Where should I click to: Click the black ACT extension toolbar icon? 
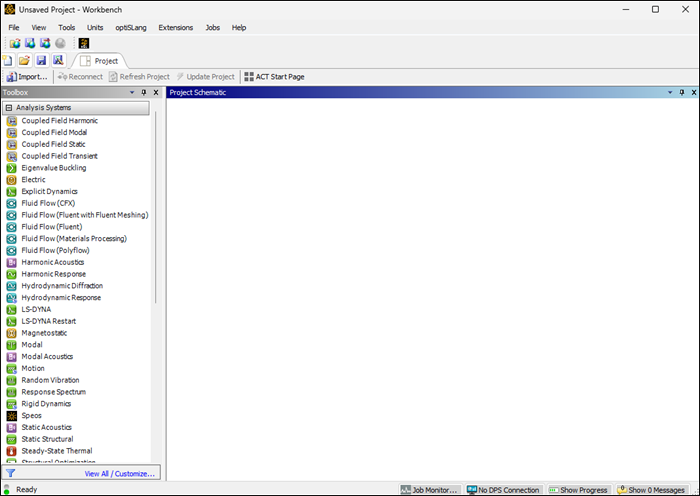83,43
